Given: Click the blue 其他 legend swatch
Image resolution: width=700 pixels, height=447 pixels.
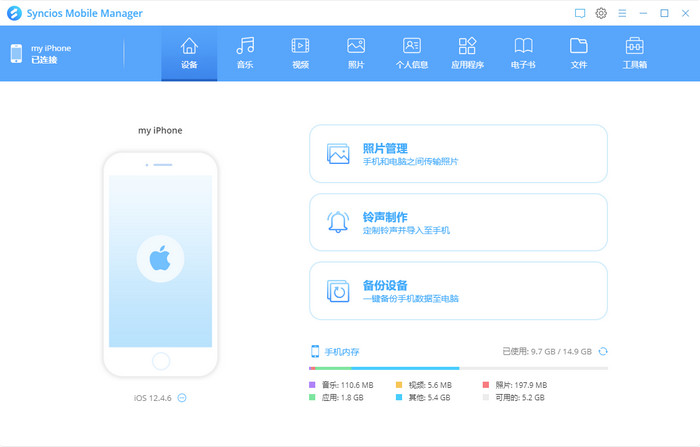Looking at the screenshot, I should pos(399,397).
